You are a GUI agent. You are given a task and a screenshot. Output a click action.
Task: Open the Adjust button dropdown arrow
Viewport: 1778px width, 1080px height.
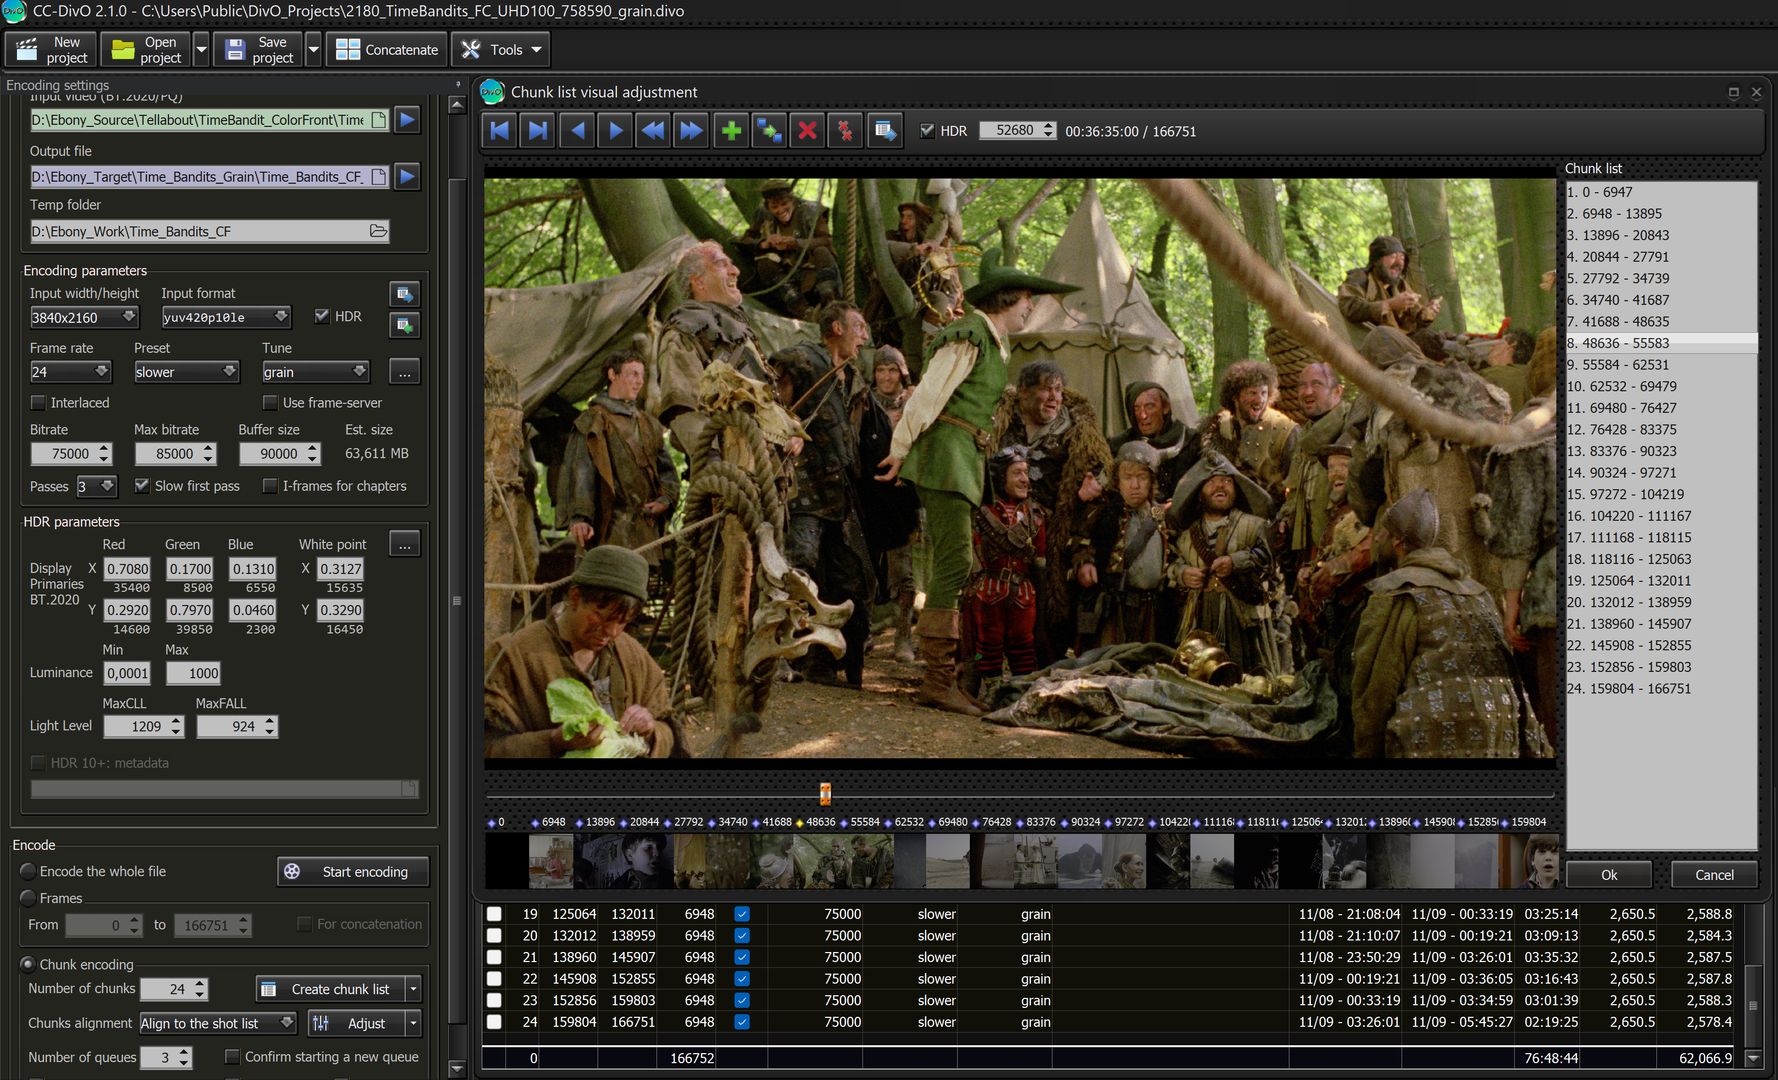[413, 1023]
